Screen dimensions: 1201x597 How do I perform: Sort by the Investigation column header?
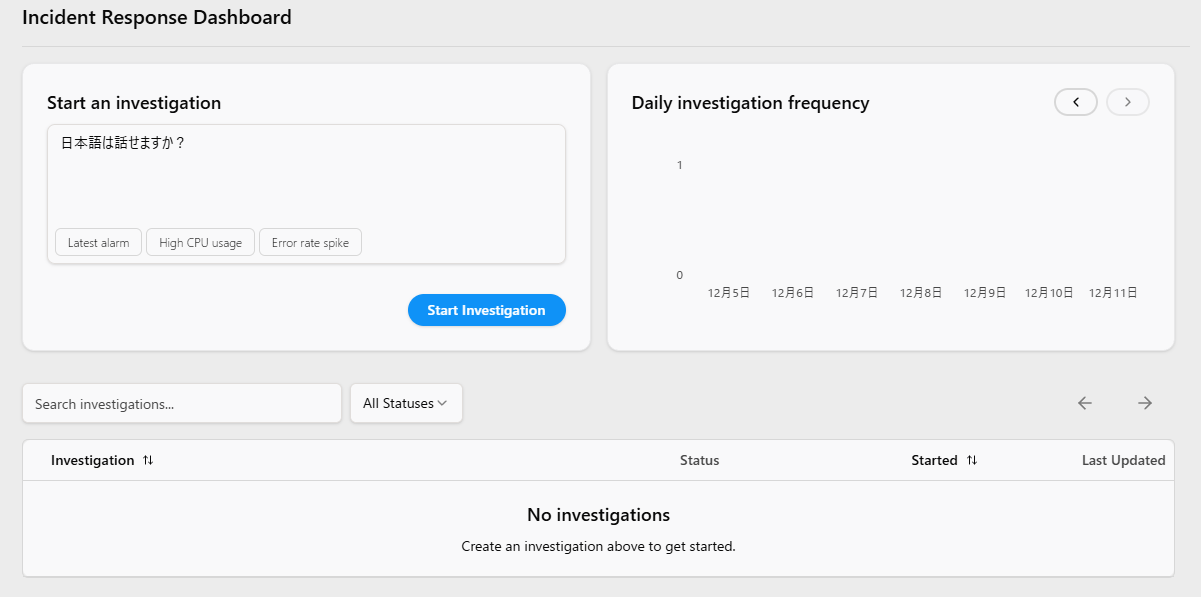click(x=92, y=460)
